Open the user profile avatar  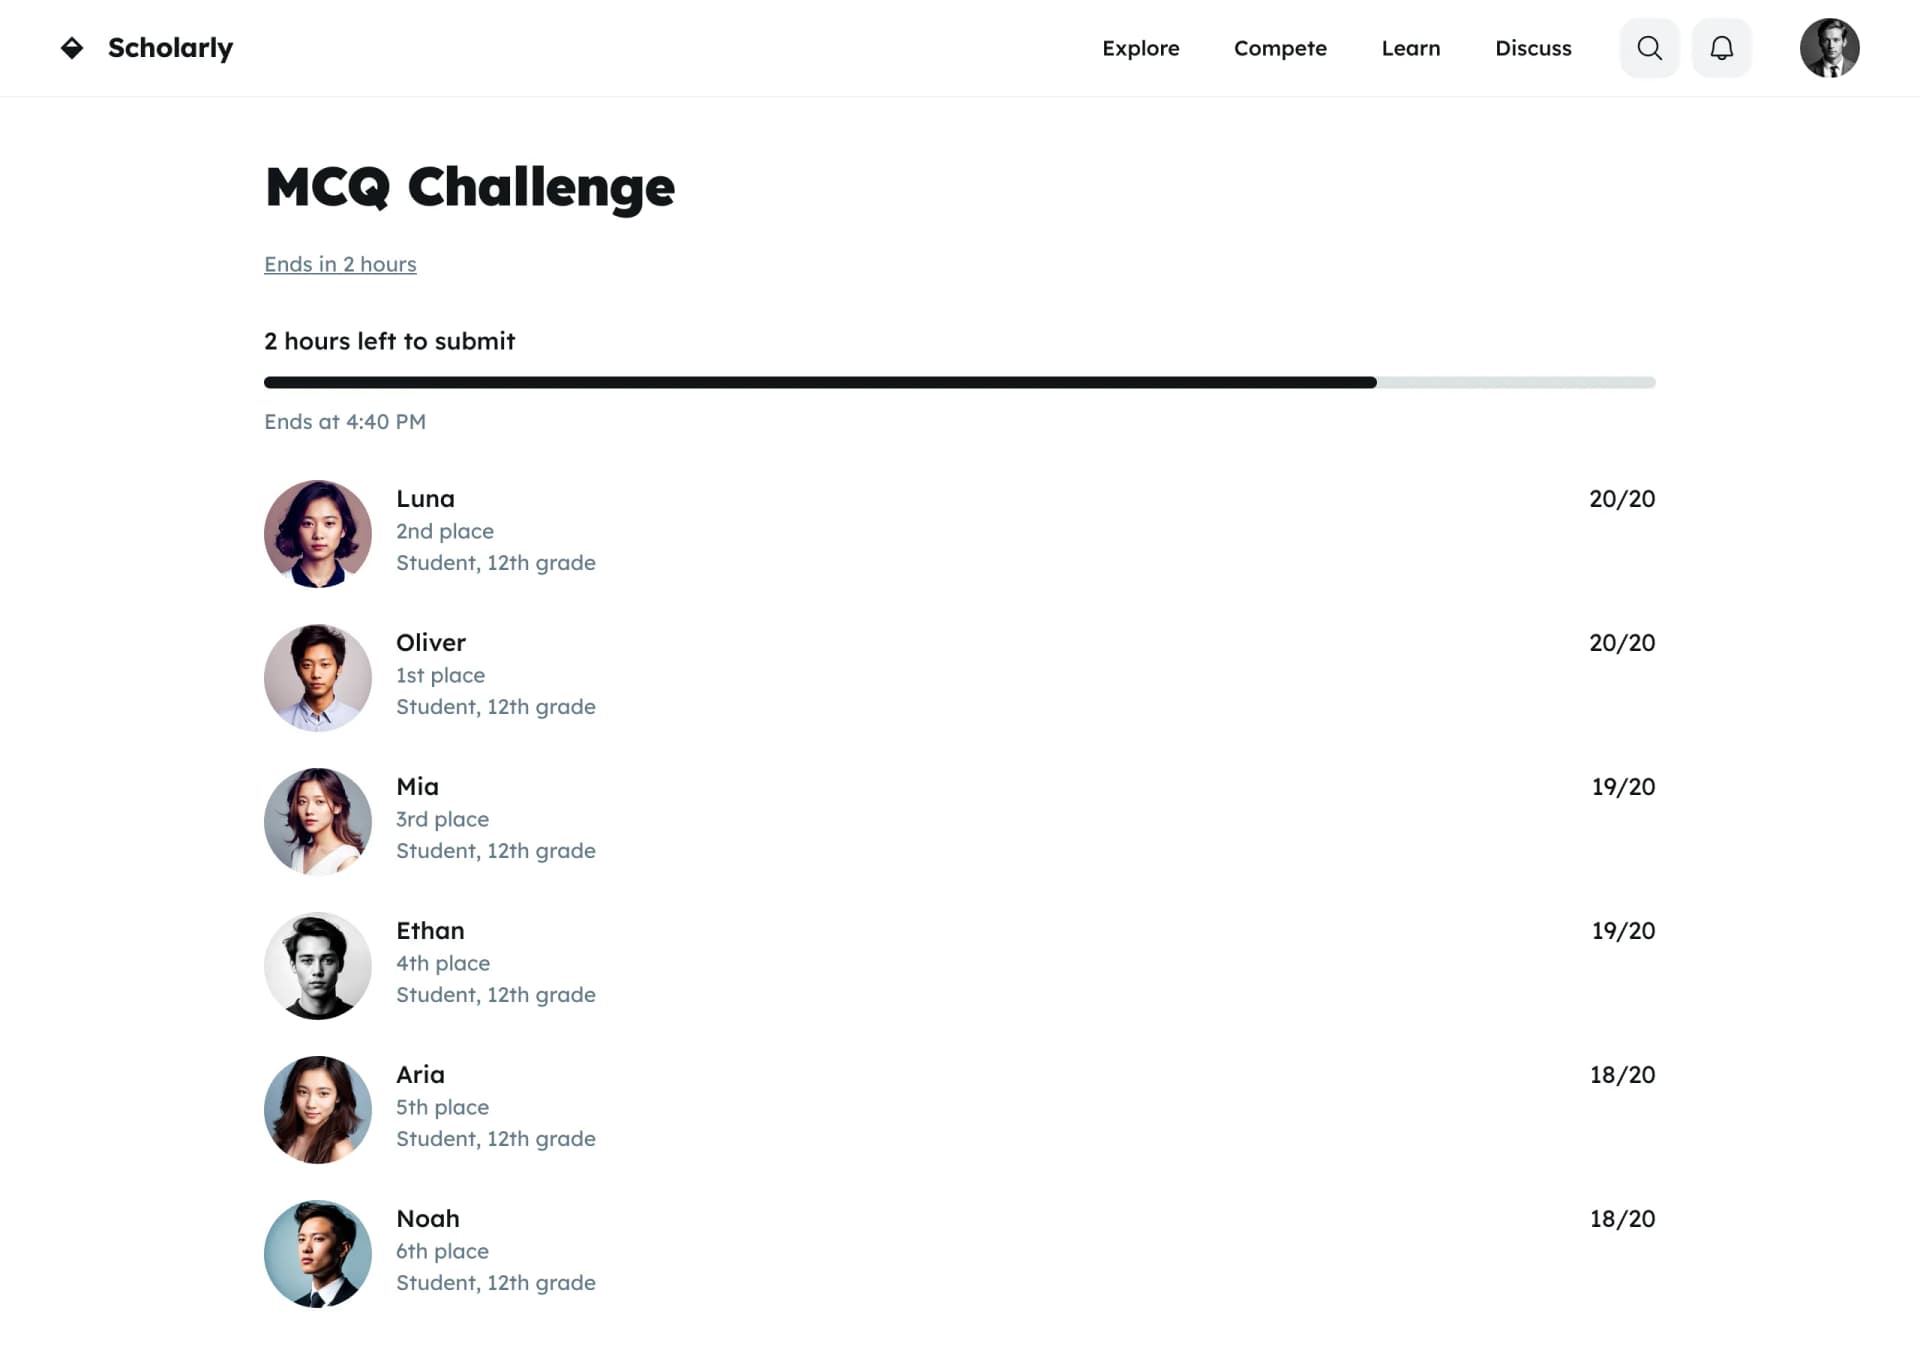tap(1829, 48)
